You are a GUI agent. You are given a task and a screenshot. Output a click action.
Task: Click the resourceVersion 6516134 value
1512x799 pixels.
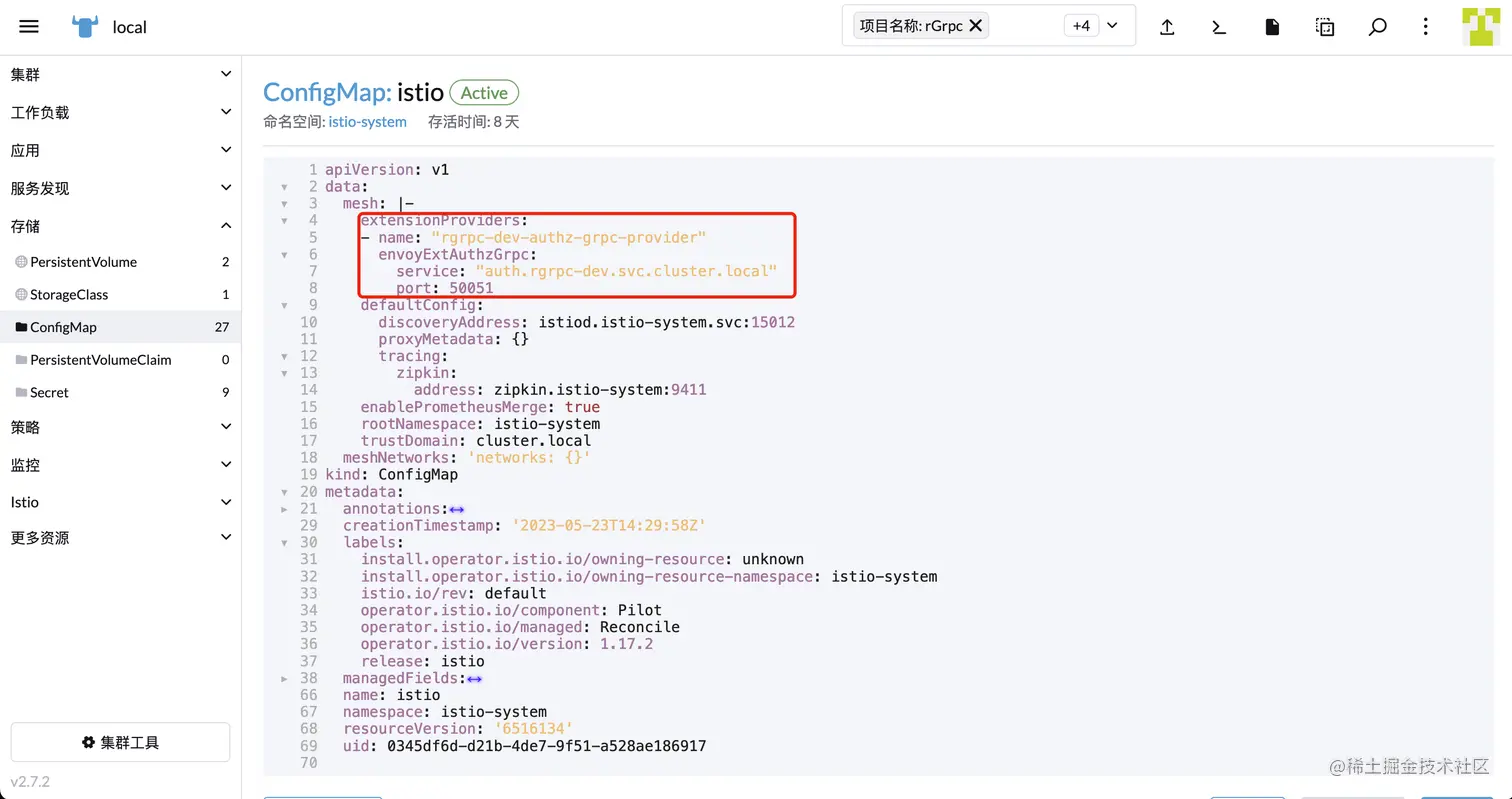point(533,730)
